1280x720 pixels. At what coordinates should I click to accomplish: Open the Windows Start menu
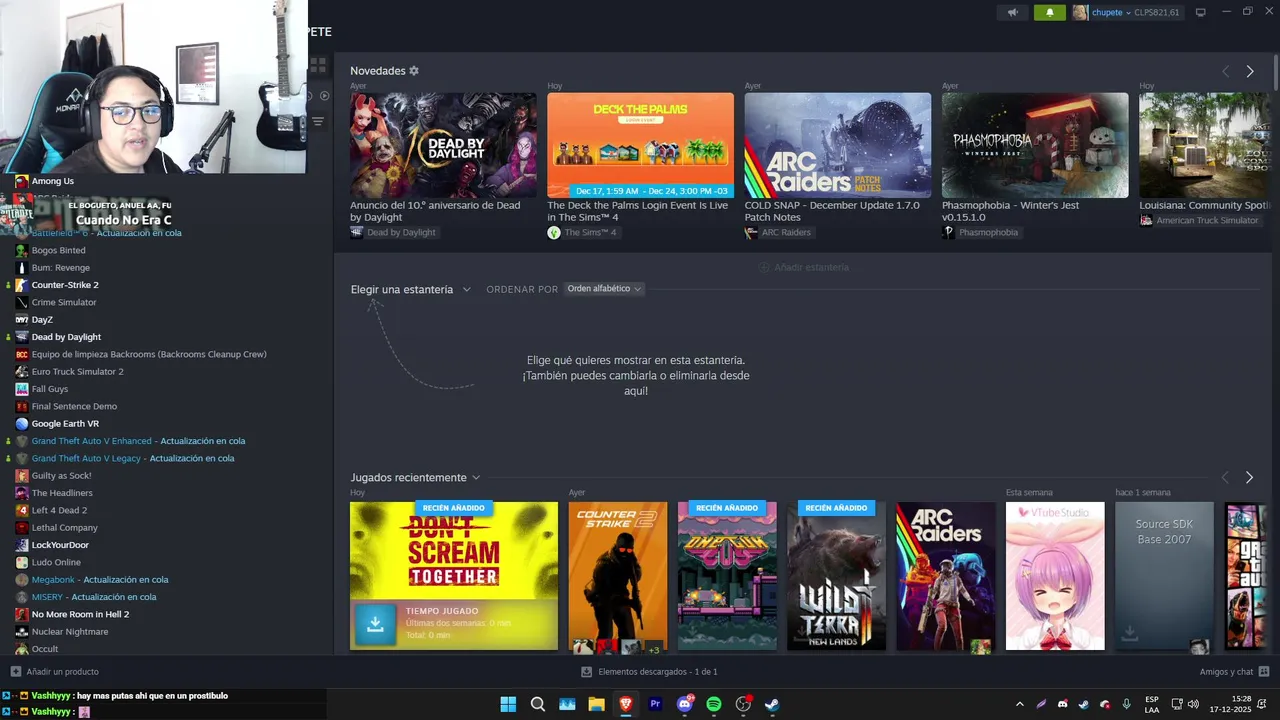pyautogui.click(x=508, y=704)
